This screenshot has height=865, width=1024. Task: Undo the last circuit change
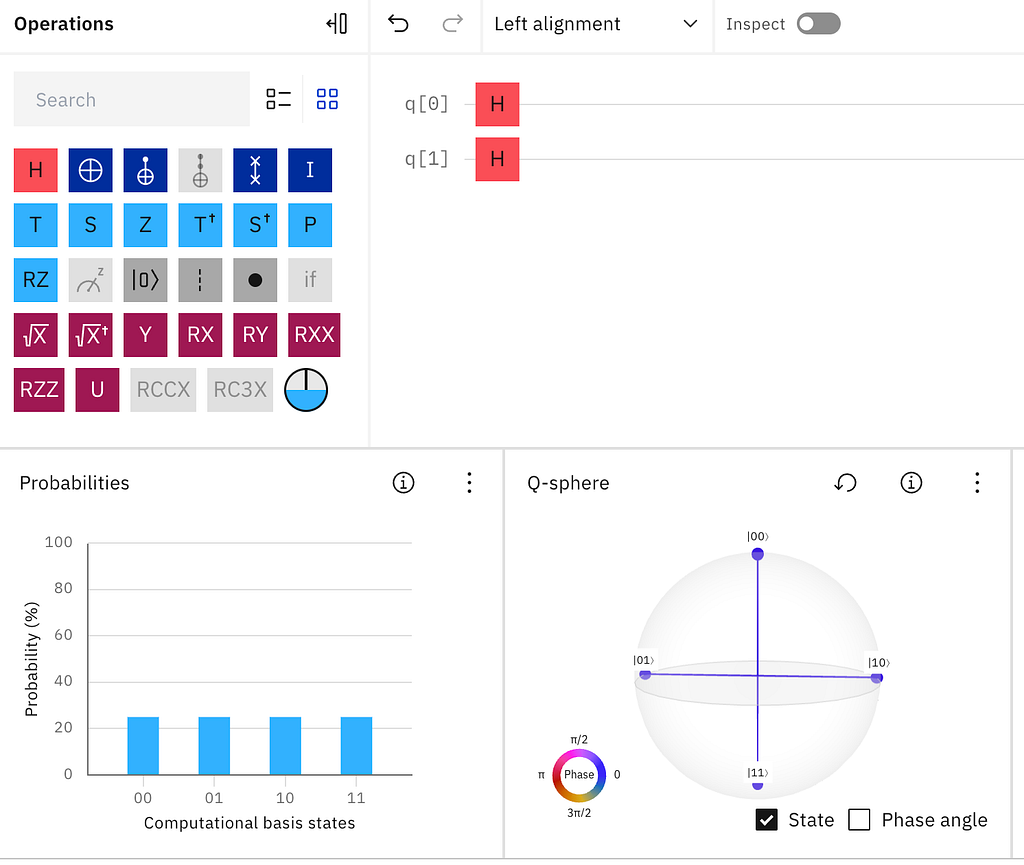[x=398, y=24]
